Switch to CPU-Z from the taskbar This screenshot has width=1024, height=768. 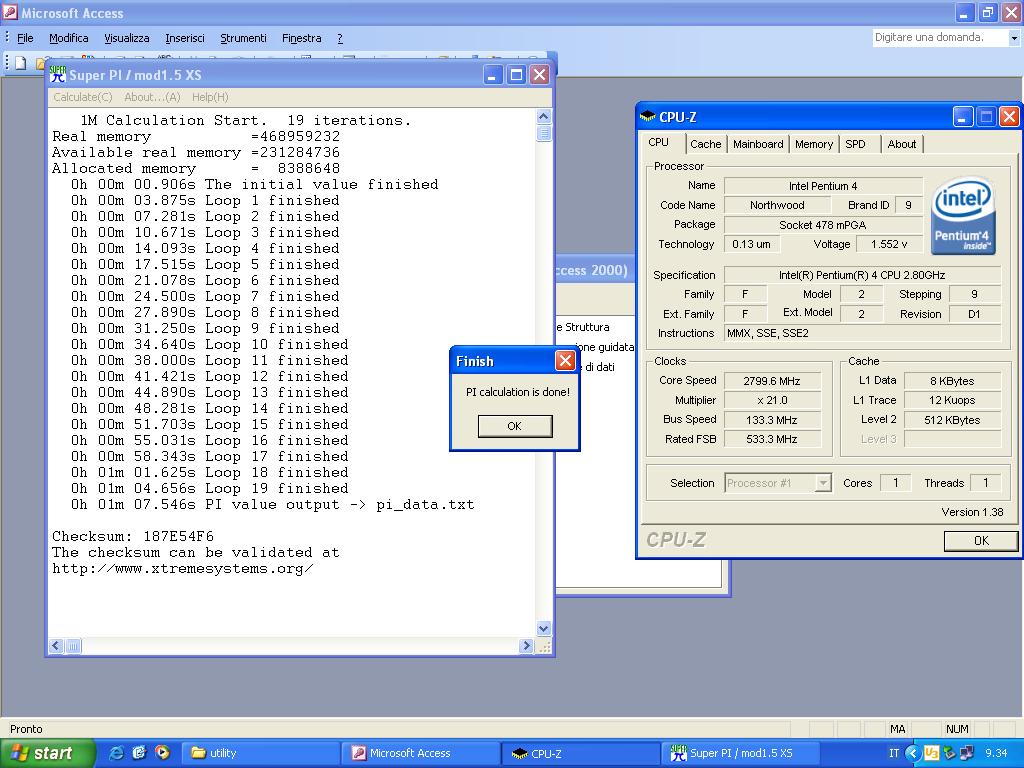click(581, 753)
